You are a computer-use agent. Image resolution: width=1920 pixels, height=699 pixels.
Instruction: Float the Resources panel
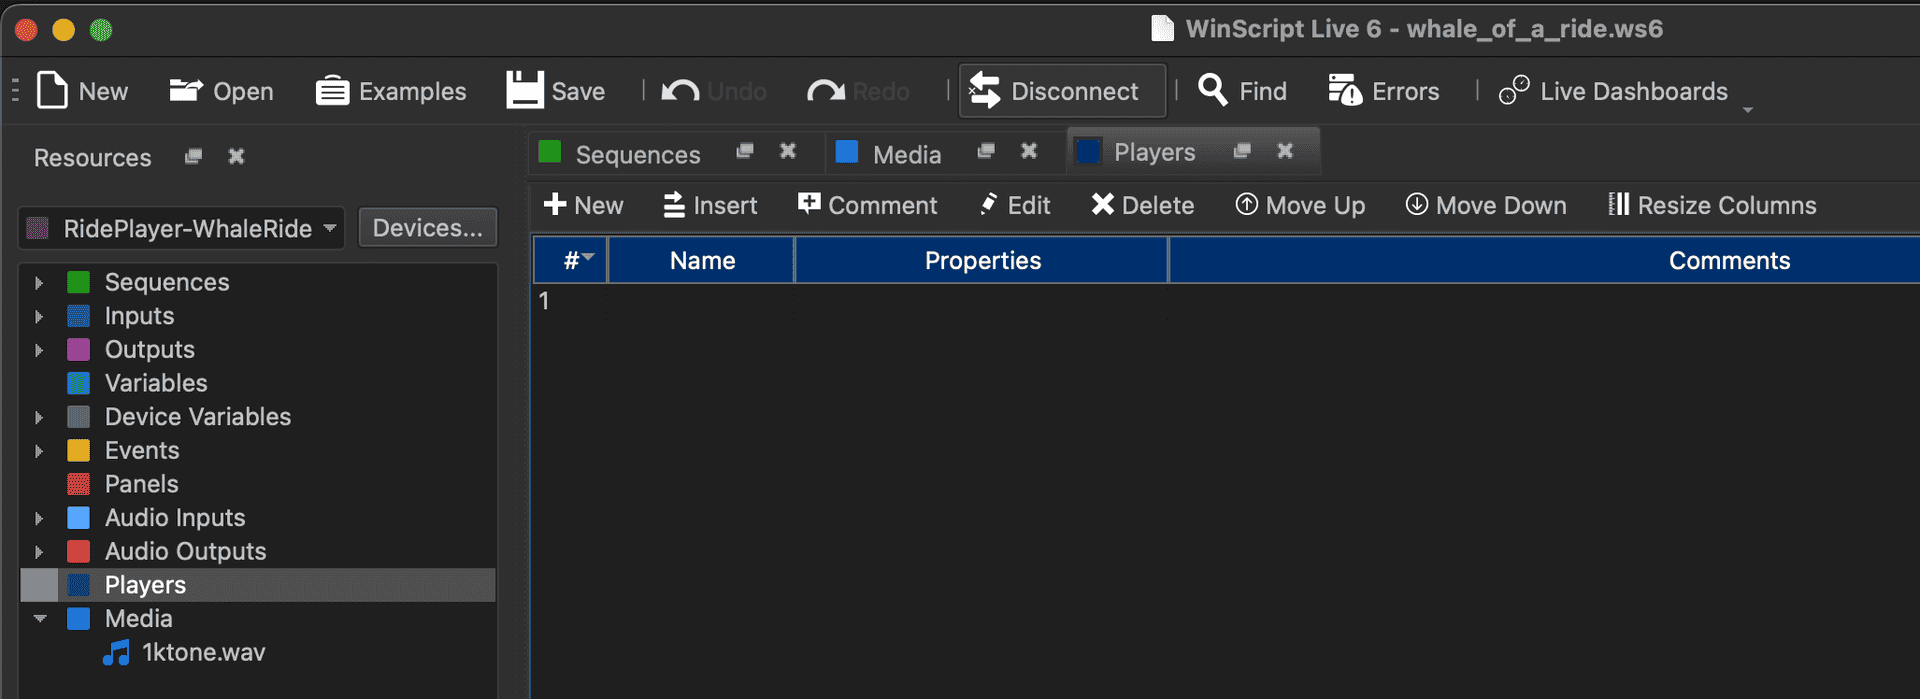point(194,157)
